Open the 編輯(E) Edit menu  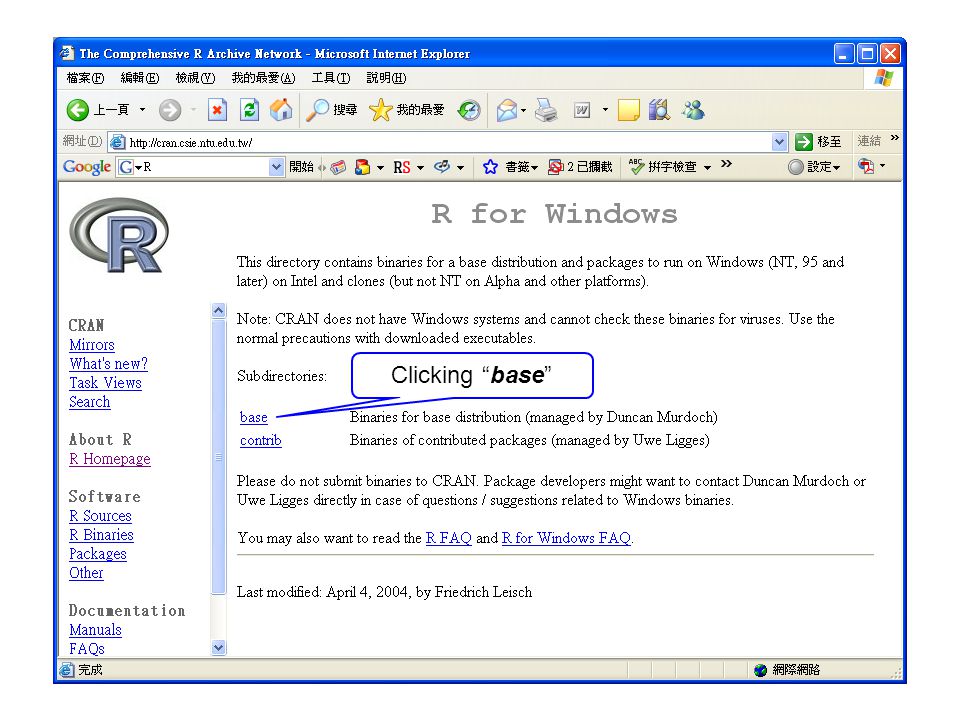tap(140, 78)
